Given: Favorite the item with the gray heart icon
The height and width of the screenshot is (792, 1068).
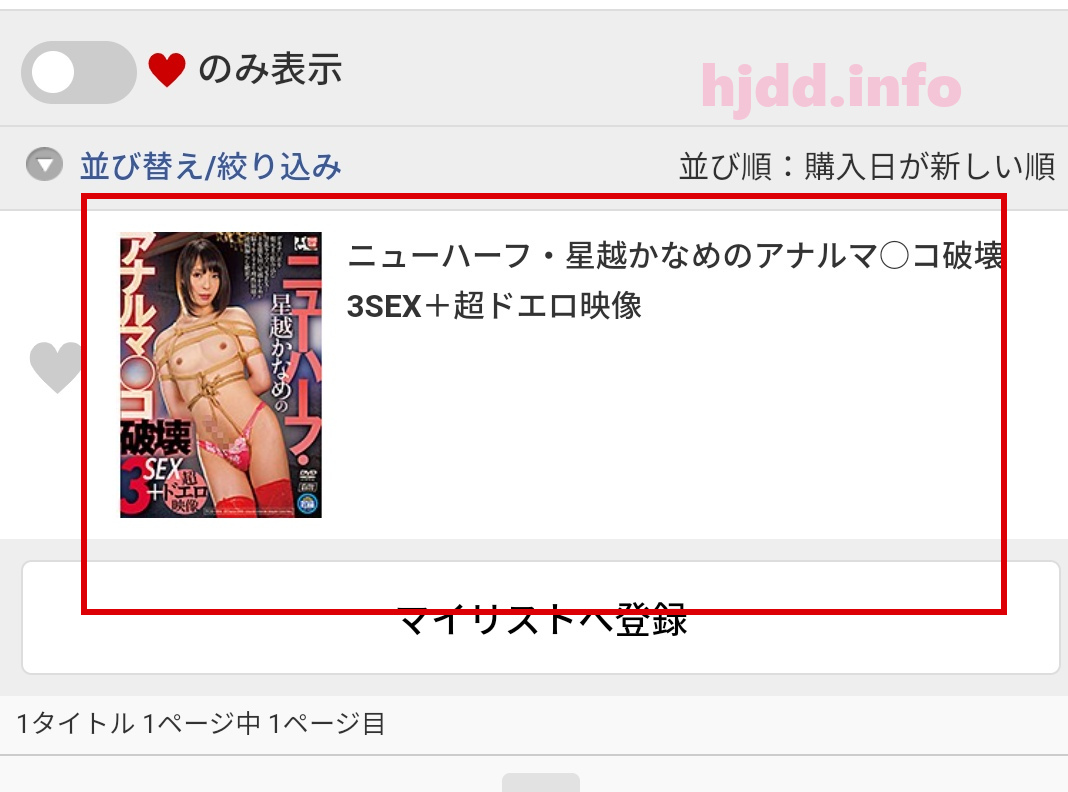Looking at the screenshot, I should click(56, 368).
